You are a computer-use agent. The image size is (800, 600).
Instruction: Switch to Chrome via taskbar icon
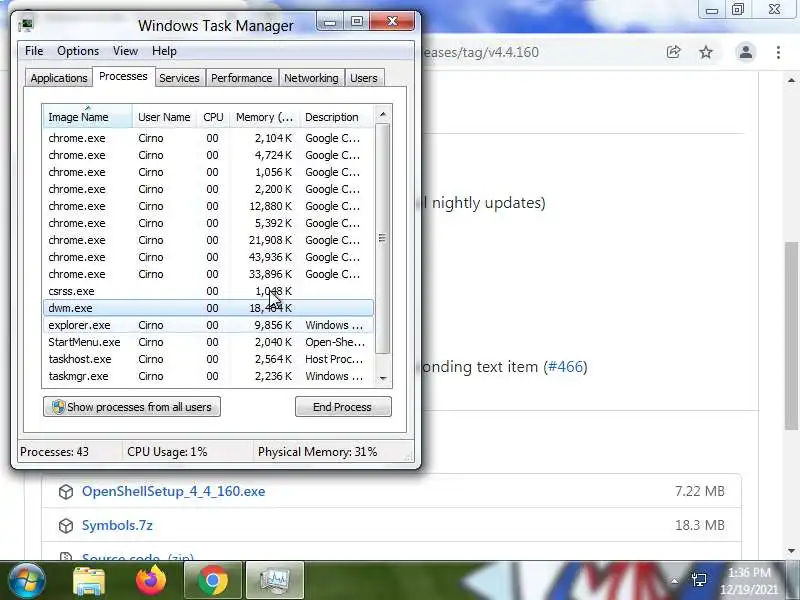tap(213, 581)
